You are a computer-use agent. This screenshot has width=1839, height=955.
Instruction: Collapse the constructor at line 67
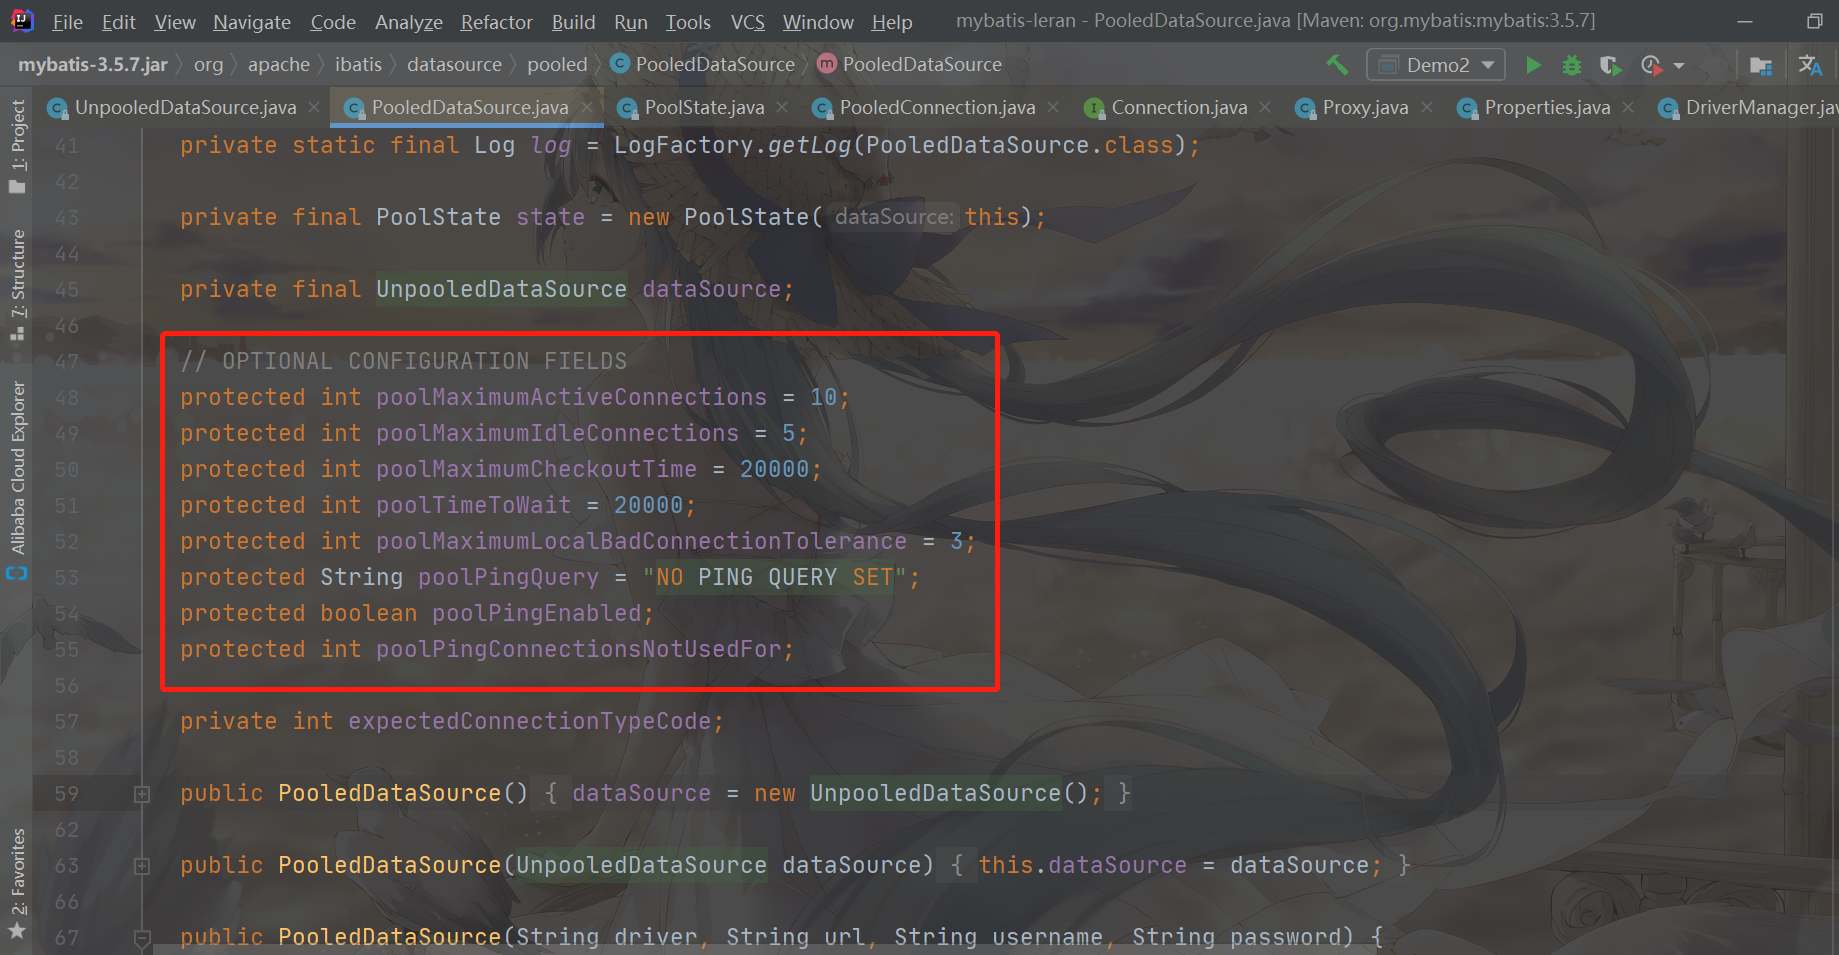(142, 938)
